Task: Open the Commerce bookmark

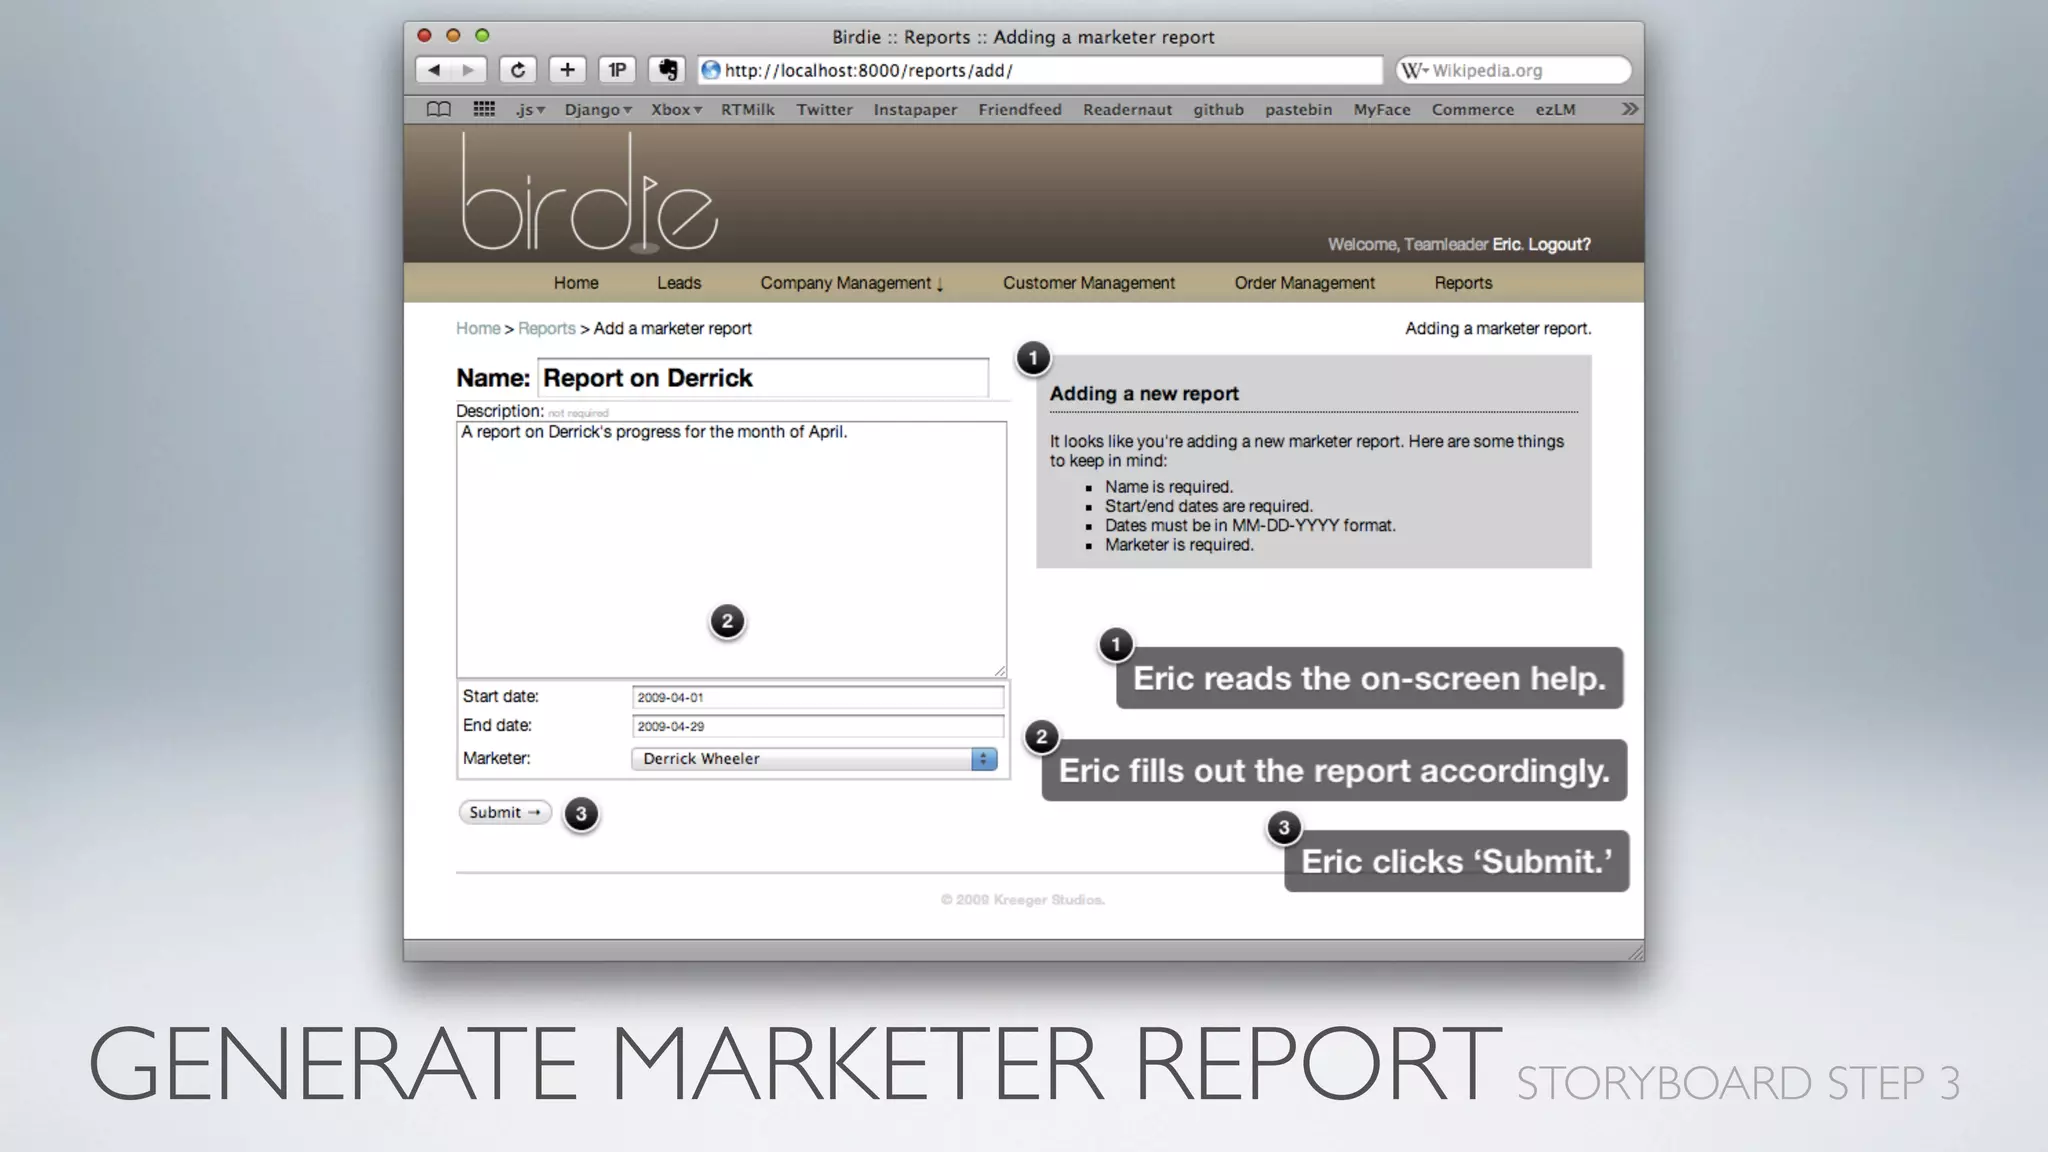Action: point(1472,110)
